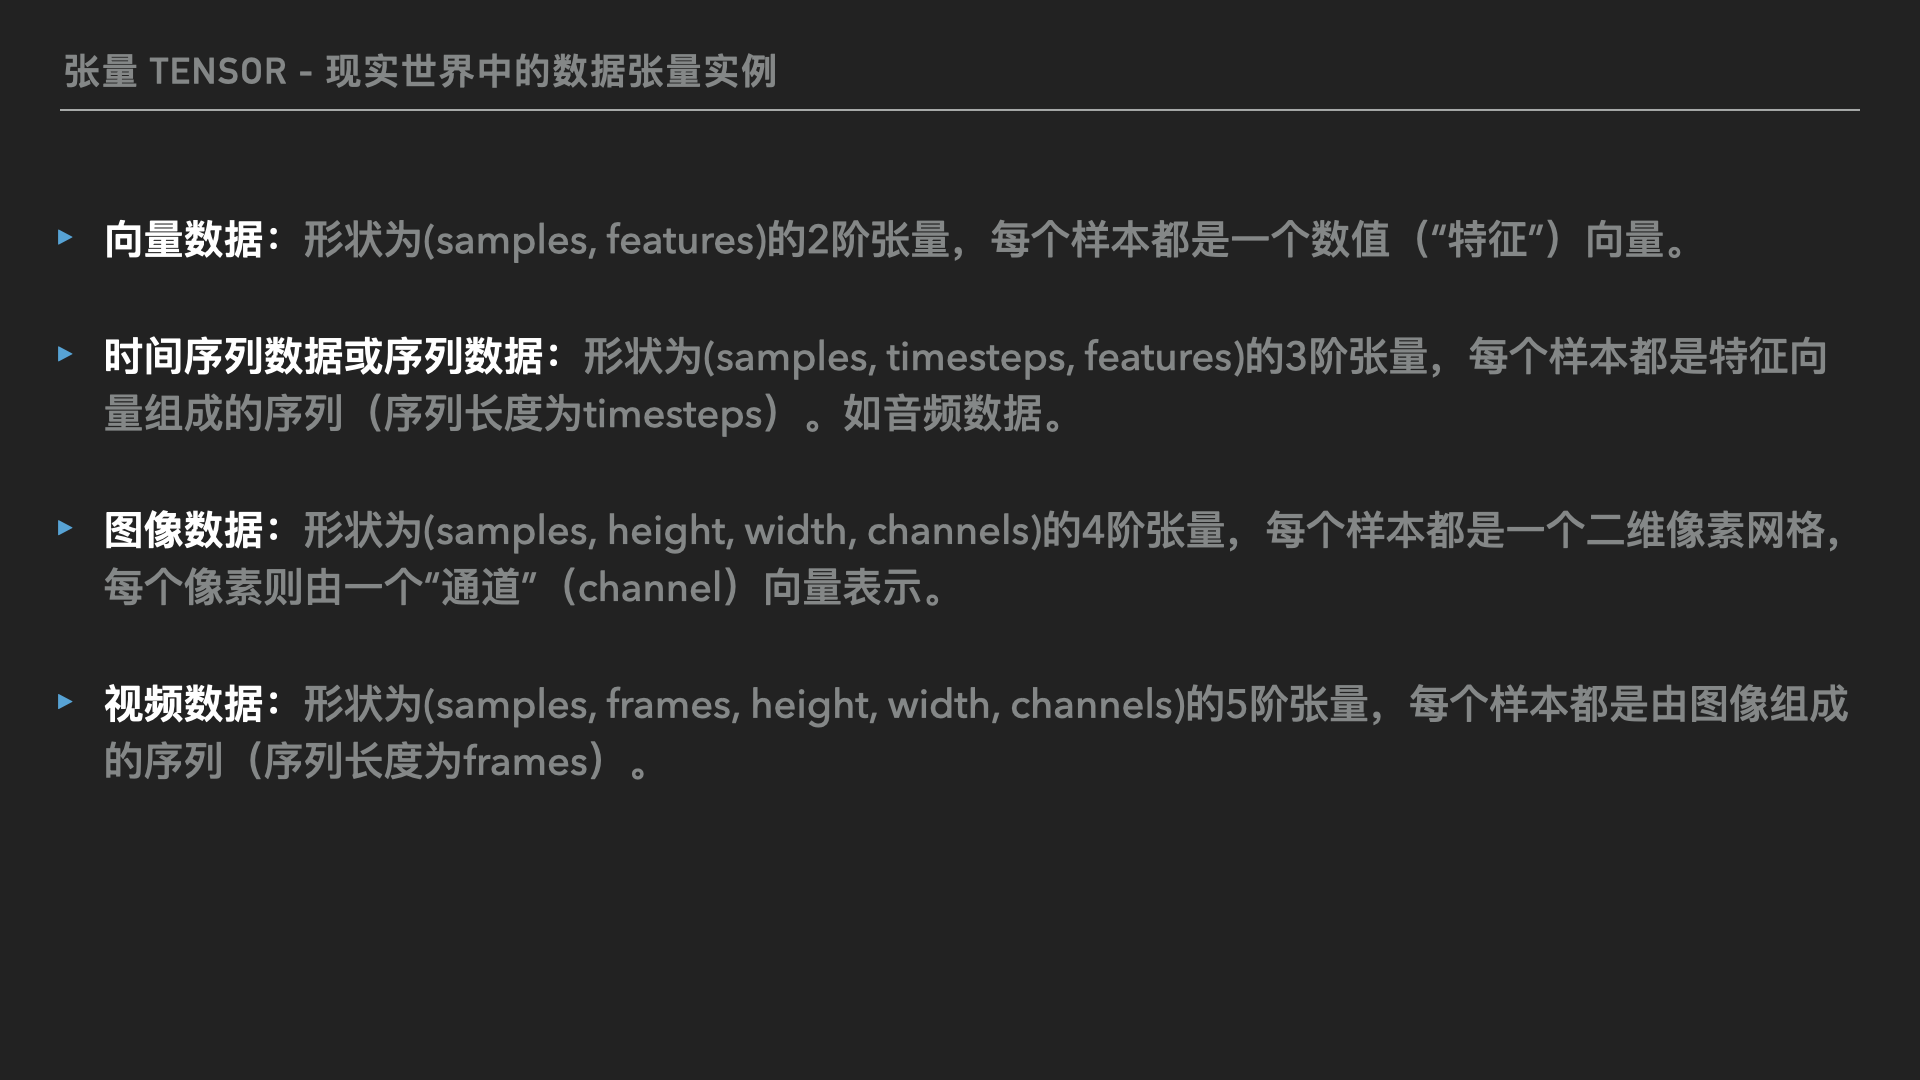1920x1080 pixels.
Task: Click the blue bullet arrow beside 时间序列数据
Action: point(66,354)
